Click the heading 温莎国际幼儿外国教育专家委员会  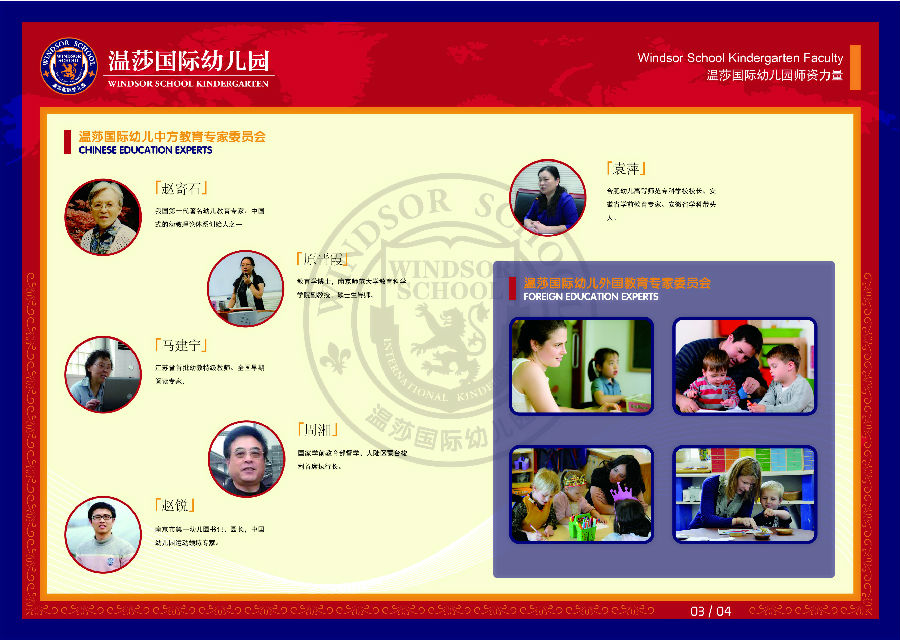tap(617, 283)
